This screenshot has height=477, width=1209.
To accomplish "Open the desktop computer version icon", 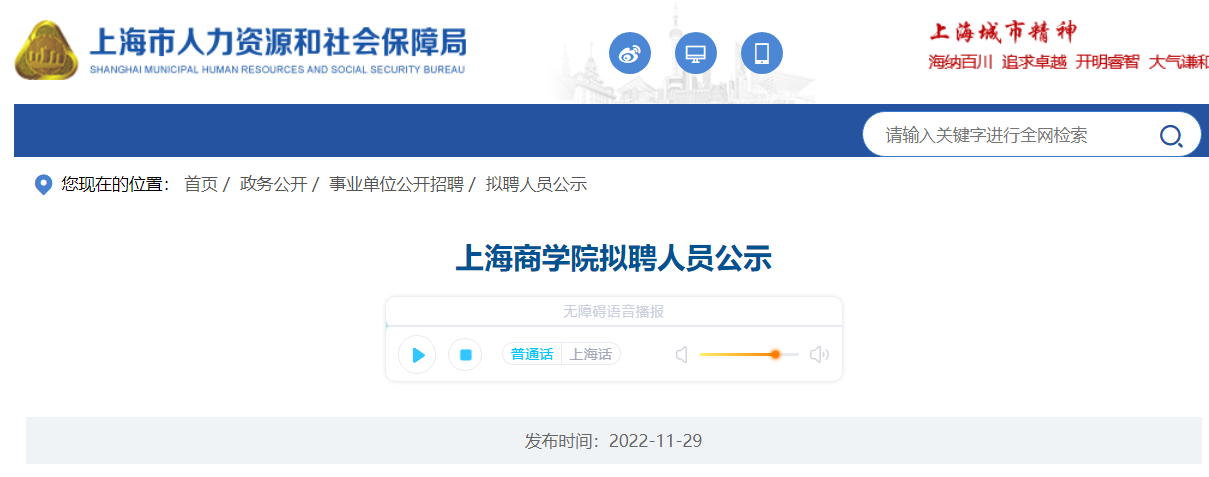I will click(696, 53).
